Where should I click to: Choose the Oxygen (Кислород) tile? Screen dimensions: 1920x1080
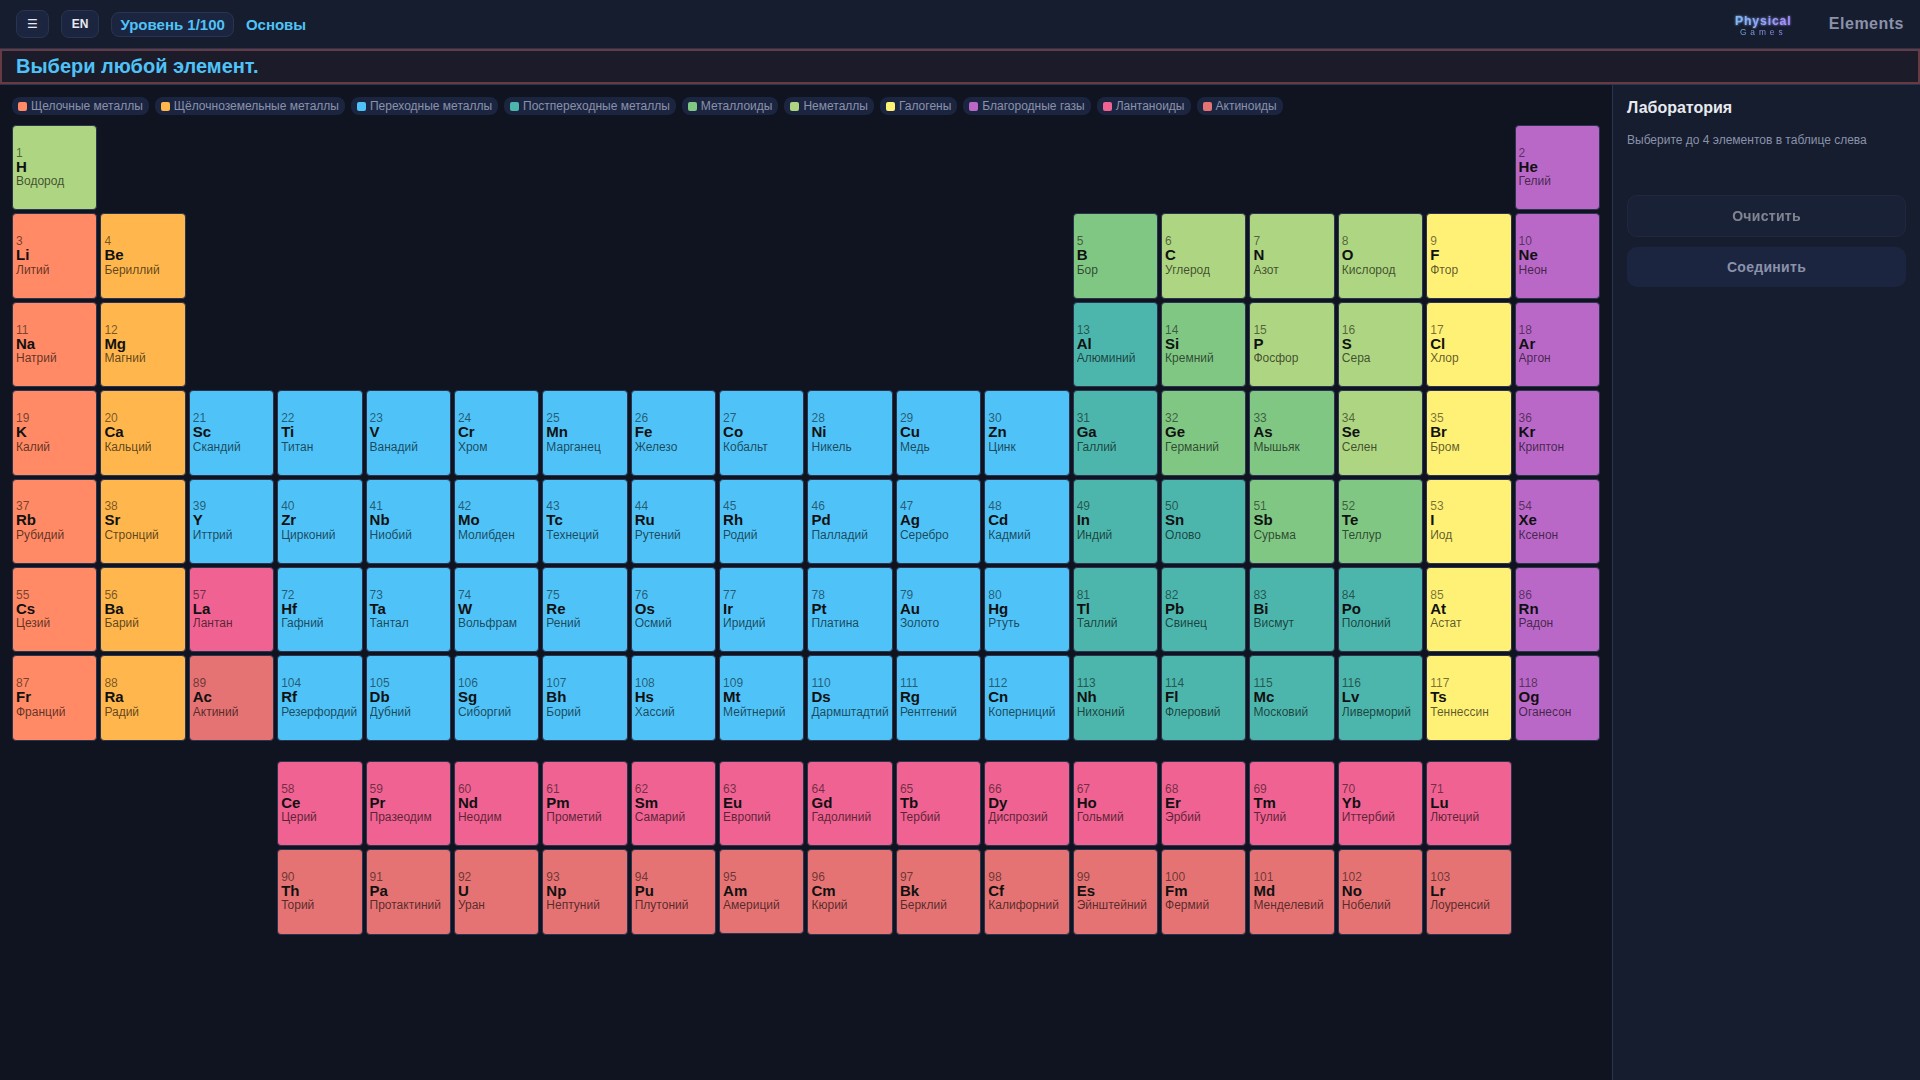(x=1380, y=256)
